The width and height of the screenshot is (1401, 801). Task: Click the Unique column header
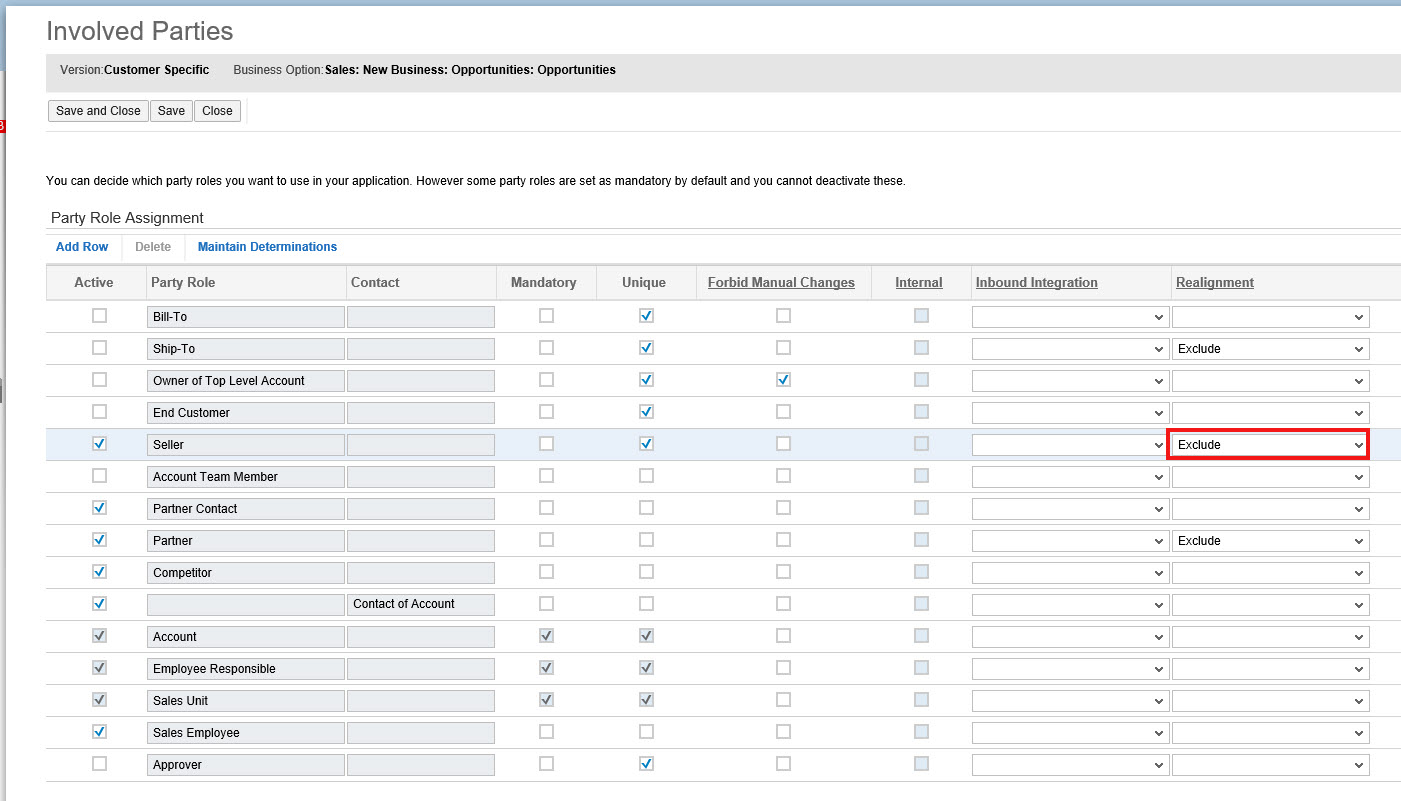coord(644,283)
